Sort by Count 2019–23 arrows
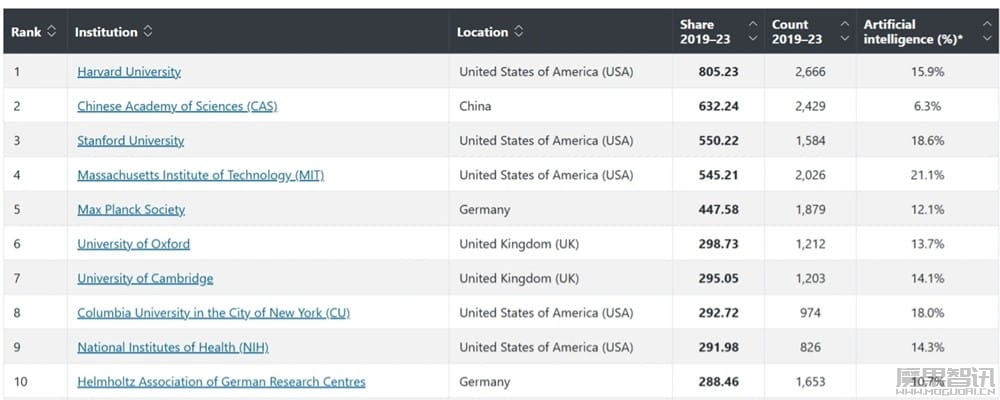The image size is (1000, 400). (845, 31)
